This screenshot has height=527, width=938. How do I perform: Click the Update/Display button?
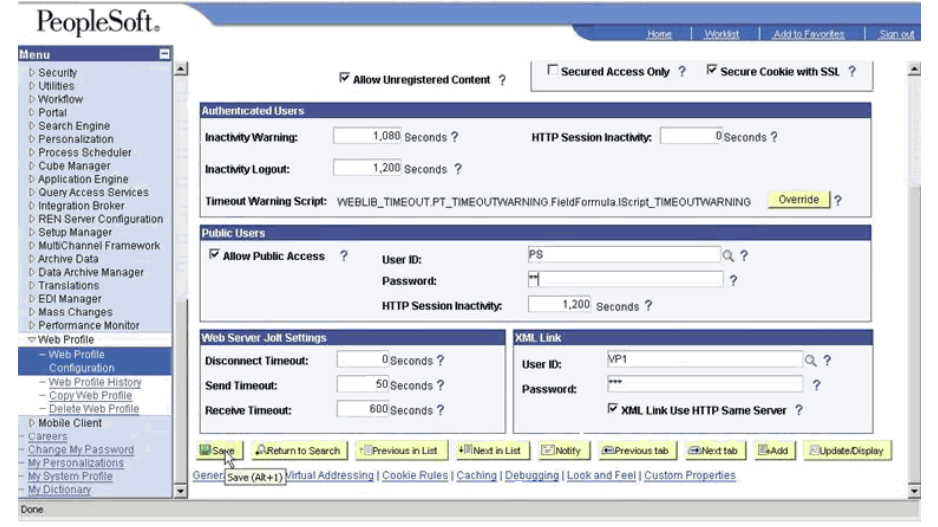pos(847,450)
